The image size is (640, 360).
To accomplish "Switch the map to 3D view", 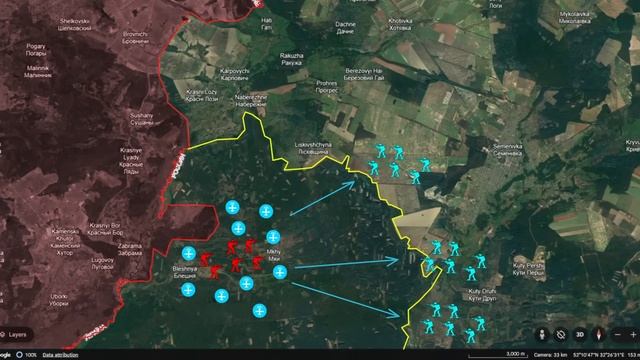I will pyautogui.click(x=580, y=335).
